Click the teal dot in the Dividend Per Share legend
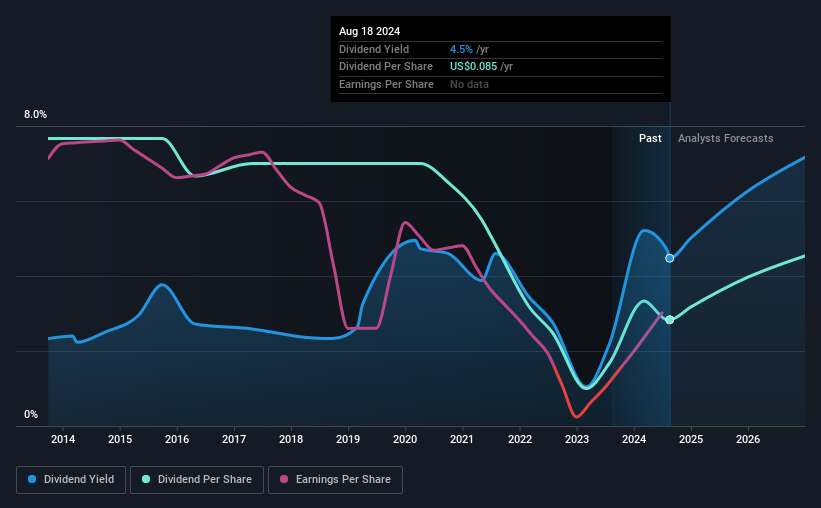The image size is (821, 508). pyautogui.click(x=146, y=479)
